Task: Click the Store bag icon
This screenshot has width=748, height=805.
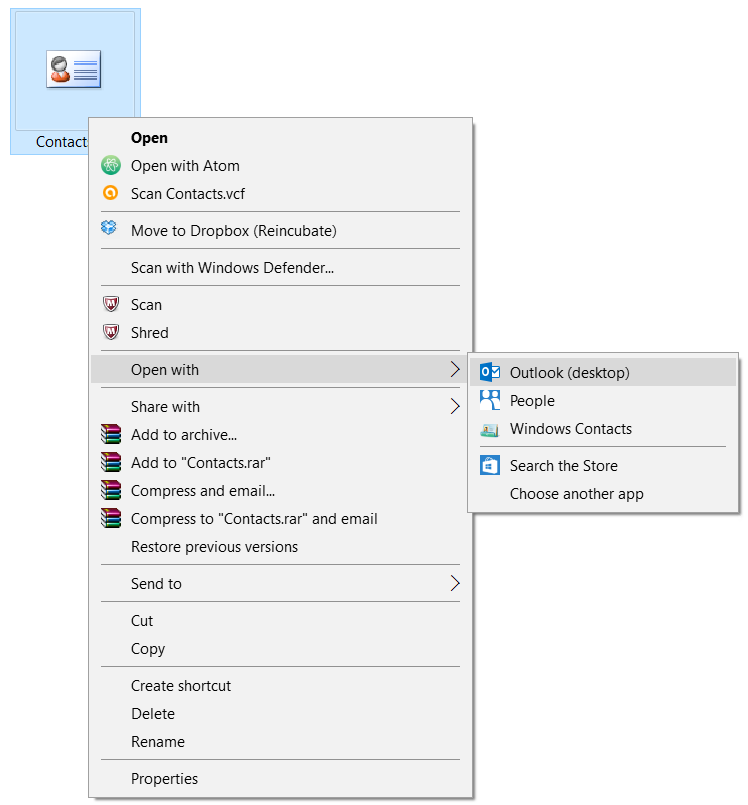Action: pos(490,465)
